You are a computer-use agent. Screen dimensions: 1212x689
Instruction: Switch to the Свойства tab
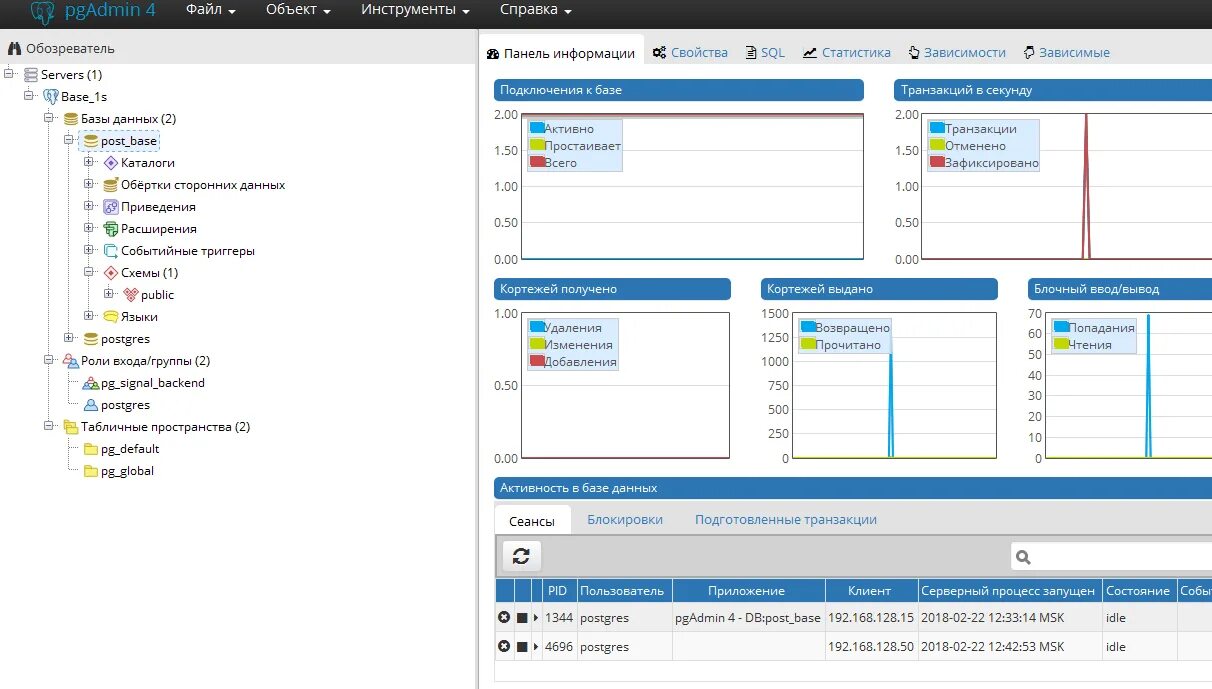click(x=690, y=53)
